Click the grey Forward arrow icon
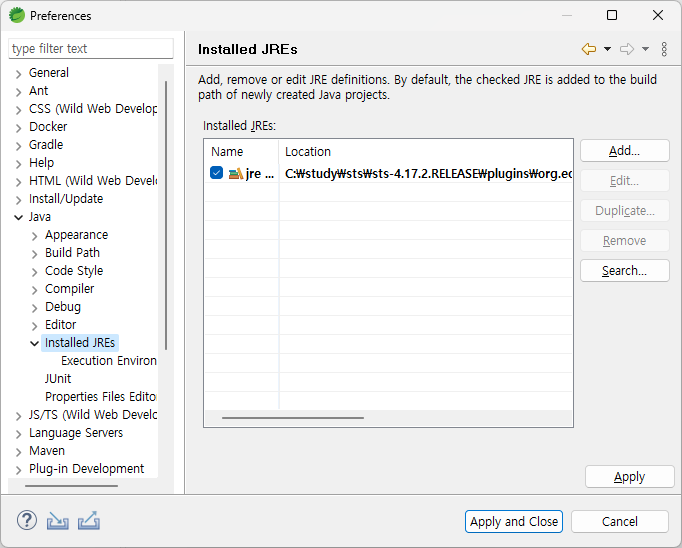The image size is (682, 548). [627, 49]
